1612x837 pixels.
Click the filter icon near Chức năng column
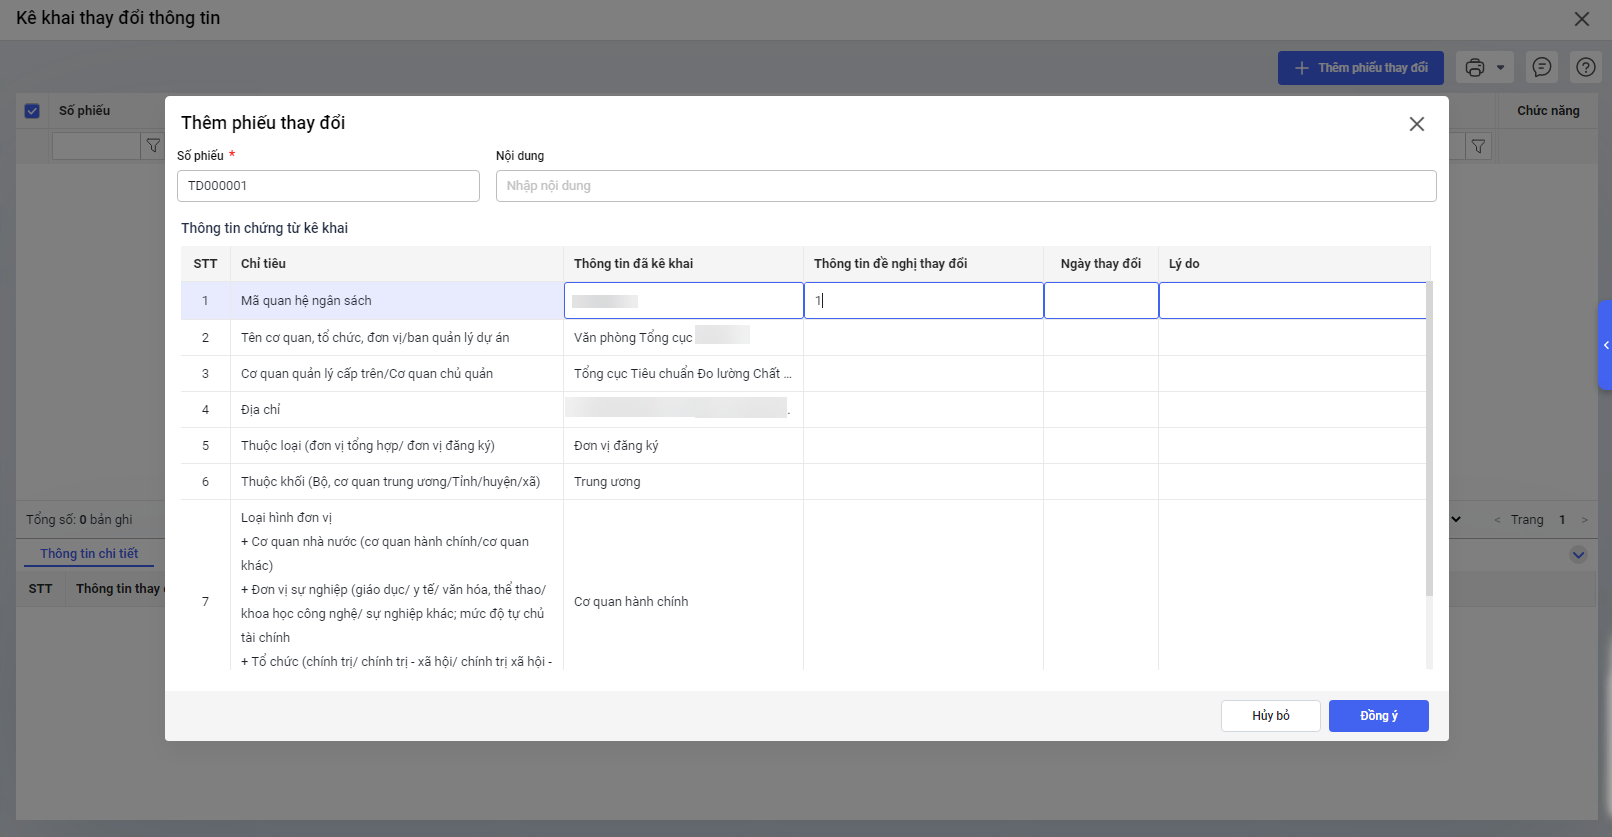[1478, 147]
